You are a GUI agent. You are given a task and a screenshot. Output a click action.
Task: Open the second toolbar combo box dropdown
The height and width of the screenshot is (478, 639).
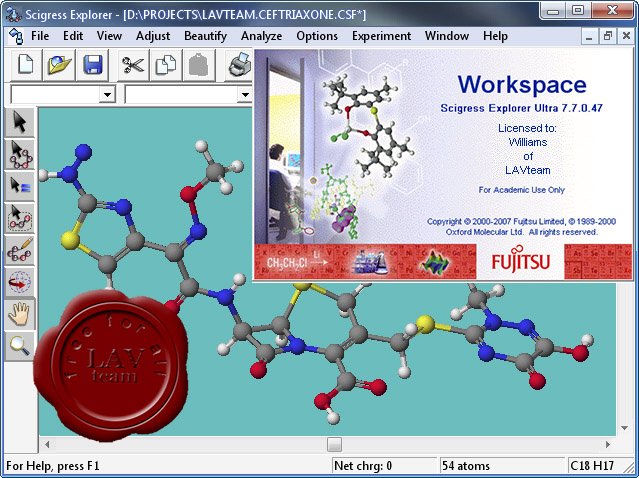245,95
